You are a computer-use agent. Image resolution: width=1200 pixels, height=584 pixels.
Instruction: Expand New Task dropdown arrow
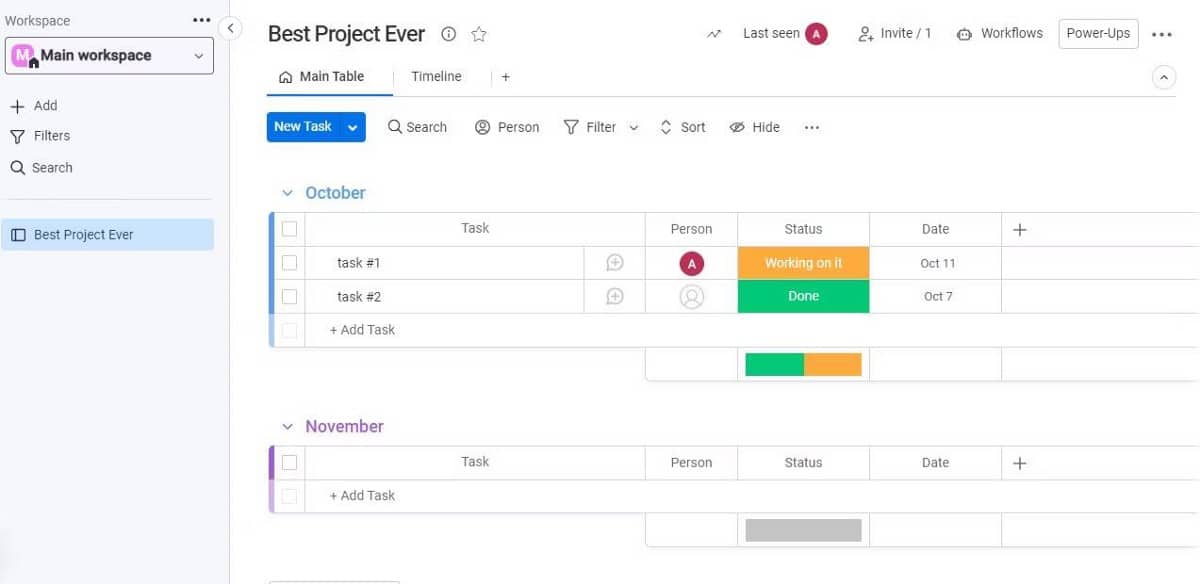(x=352, y=127)
